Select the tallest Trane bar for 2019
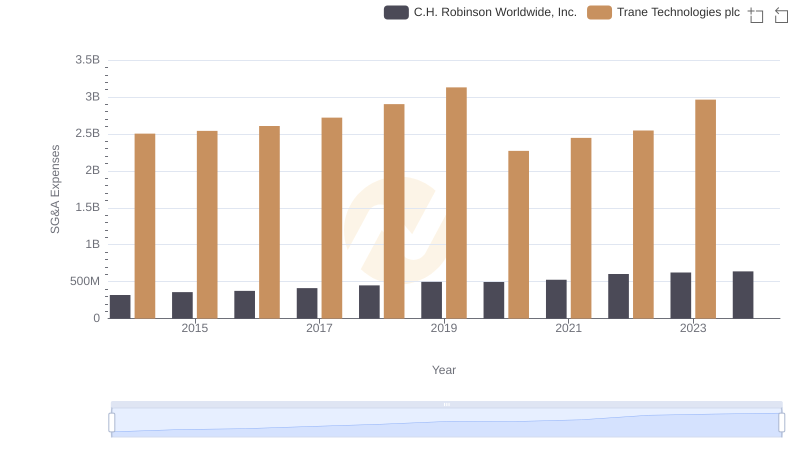 click(x=456, y=203)
